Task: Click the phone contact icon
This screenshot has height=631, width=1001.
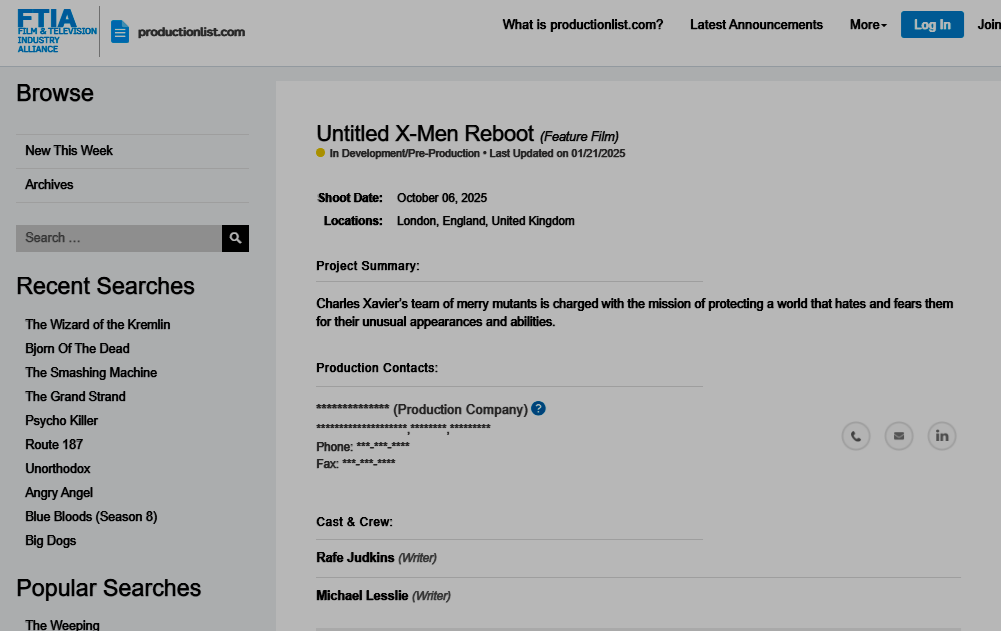Action: (x=856, y=436)
